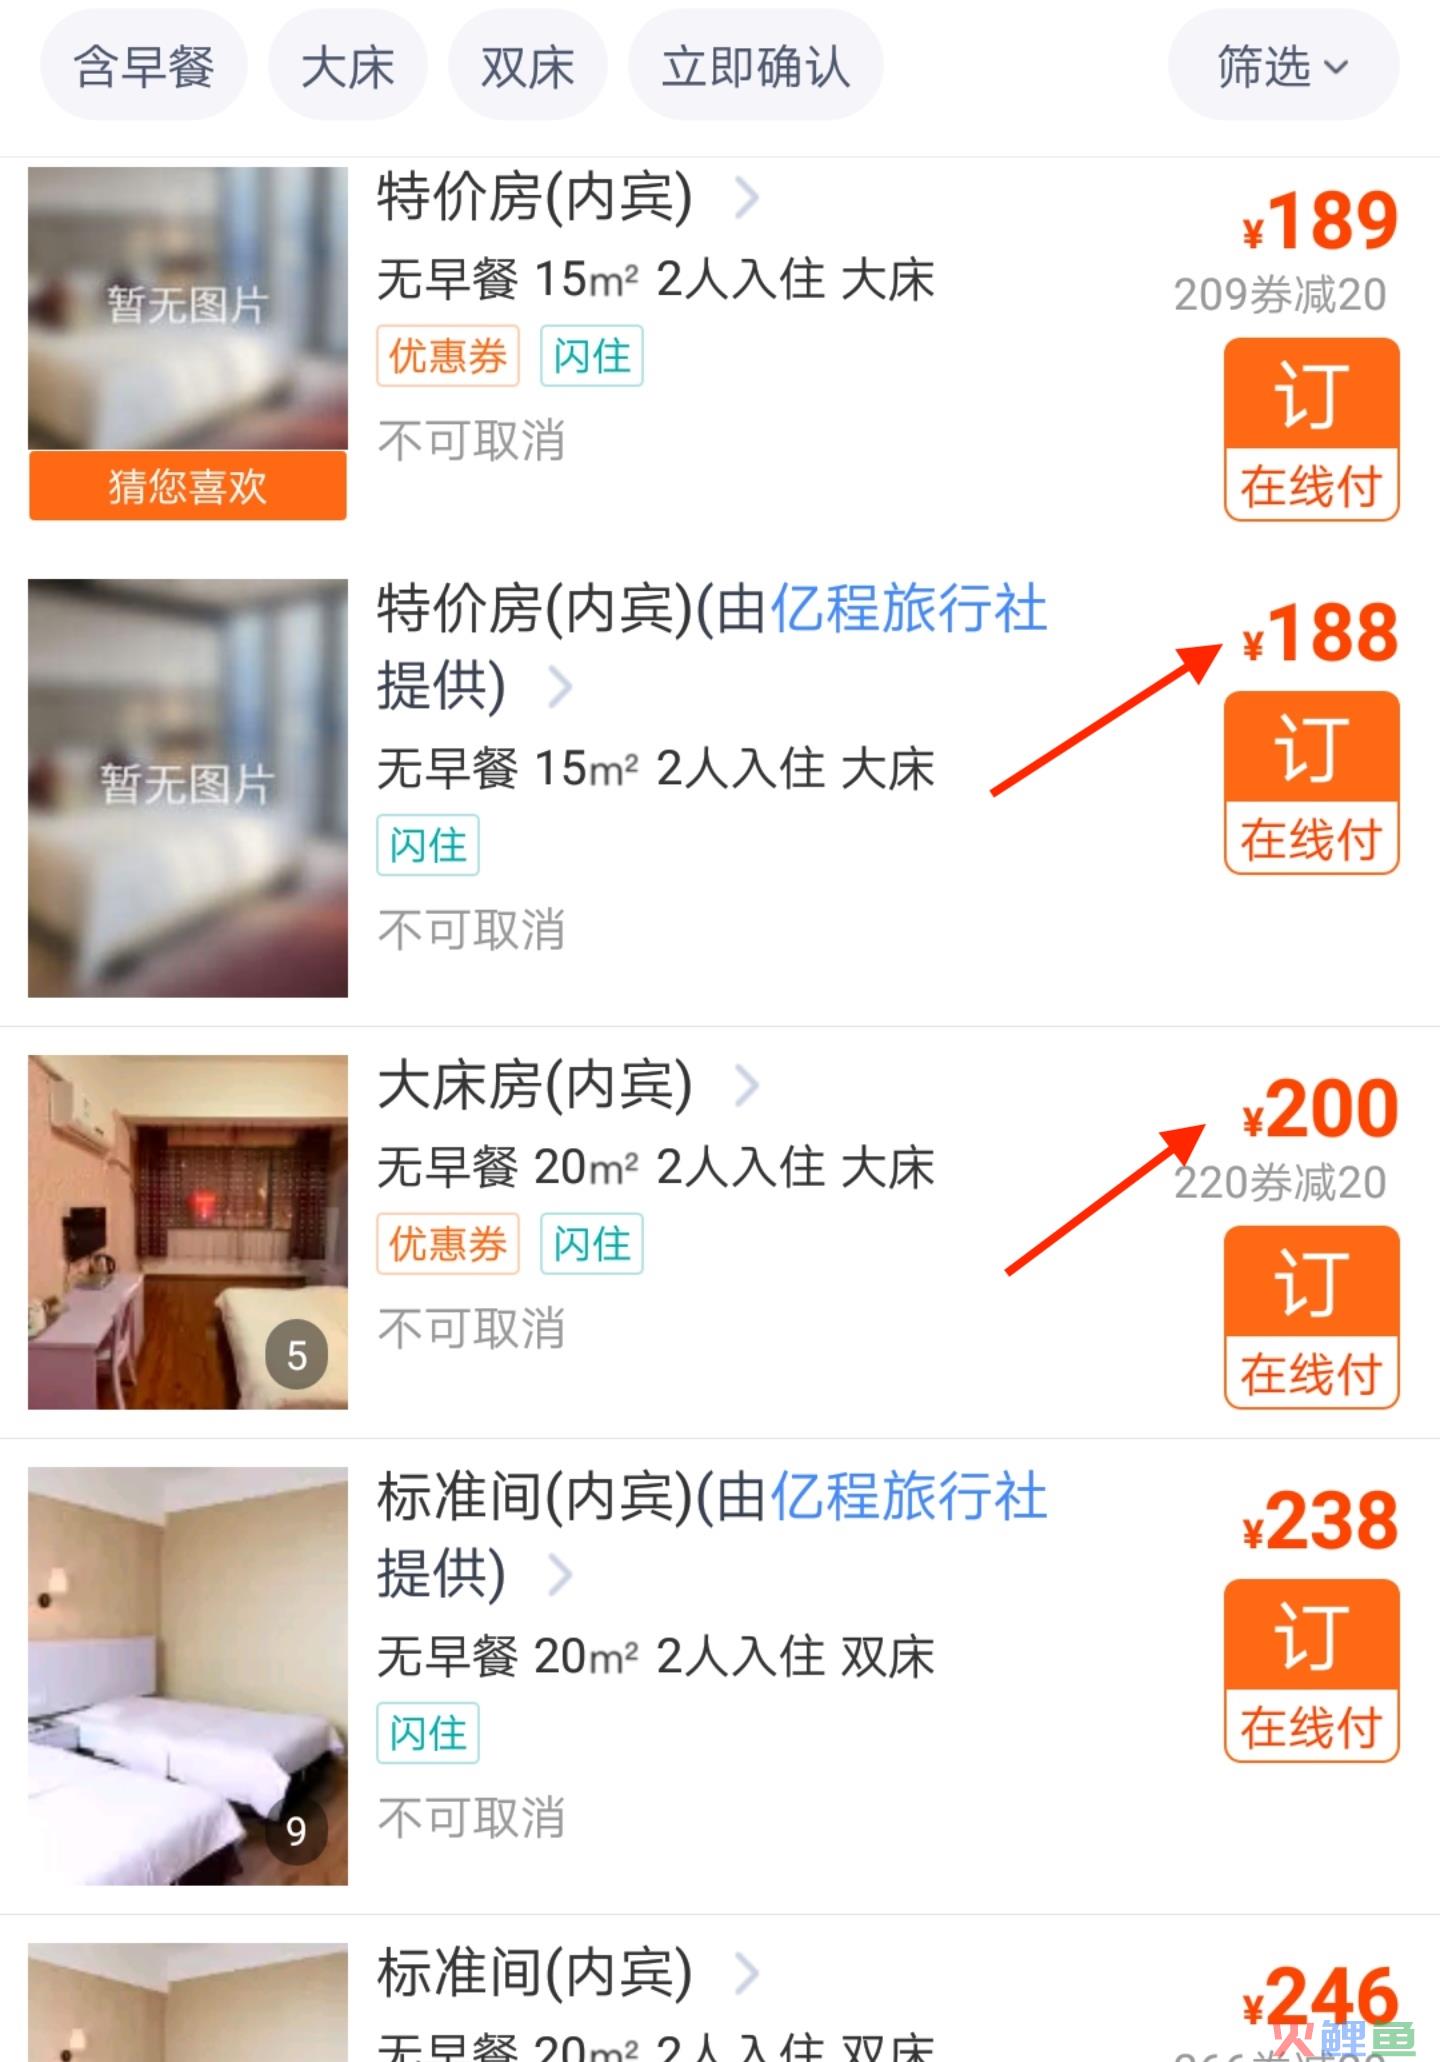This screenshot has height=2062, width=1440.
Task: Expand chevron beside 标准间 亿程旅行社 提供
Action: (x=560, y=1574)
